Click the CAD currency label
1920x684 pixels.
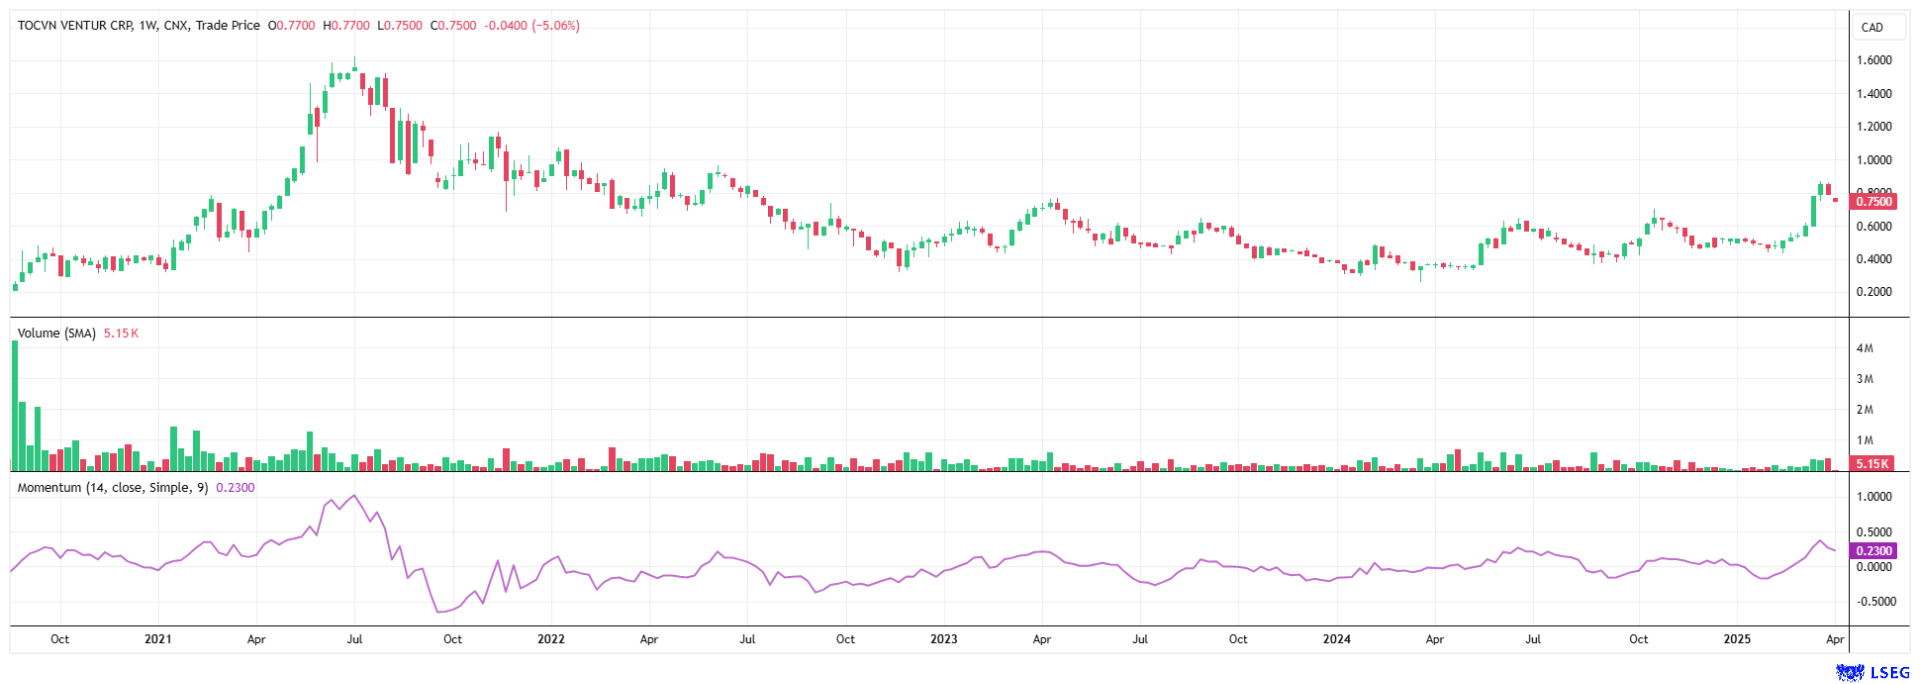tap(1872, 27)
